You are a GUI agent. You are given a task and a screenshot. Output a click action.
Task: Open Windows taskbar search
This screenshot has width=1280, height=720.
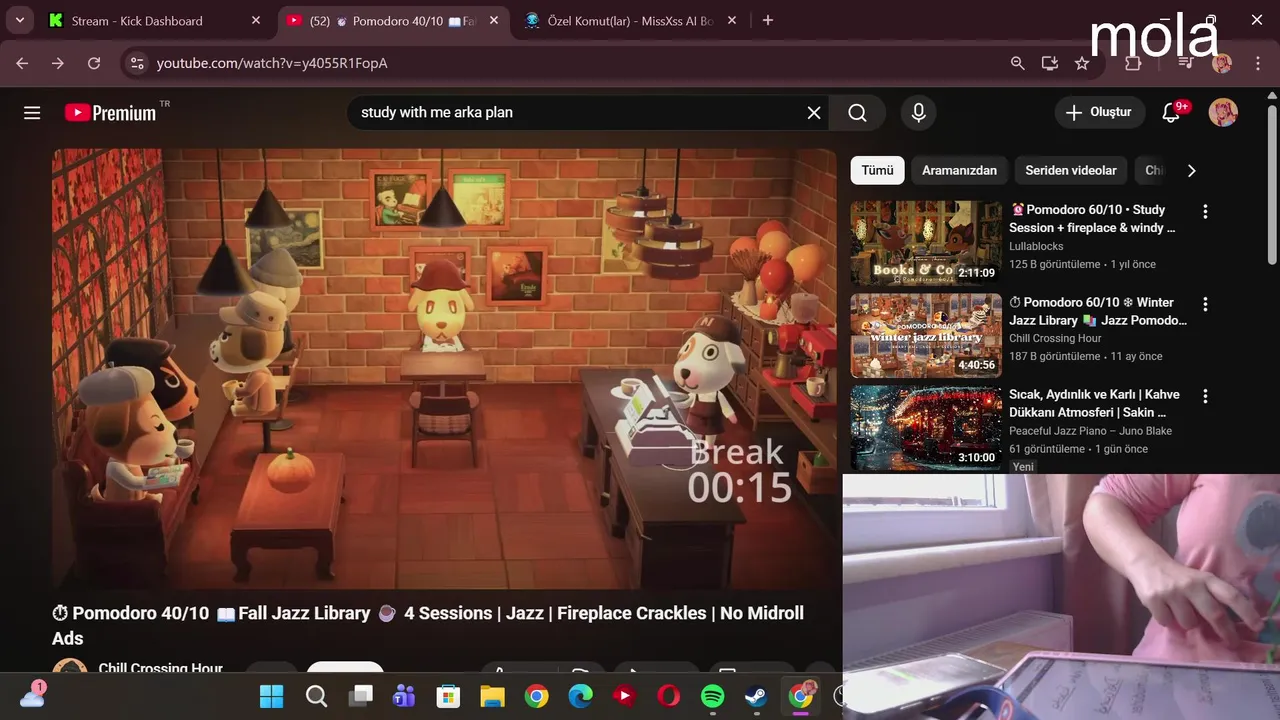pos(316,696)
